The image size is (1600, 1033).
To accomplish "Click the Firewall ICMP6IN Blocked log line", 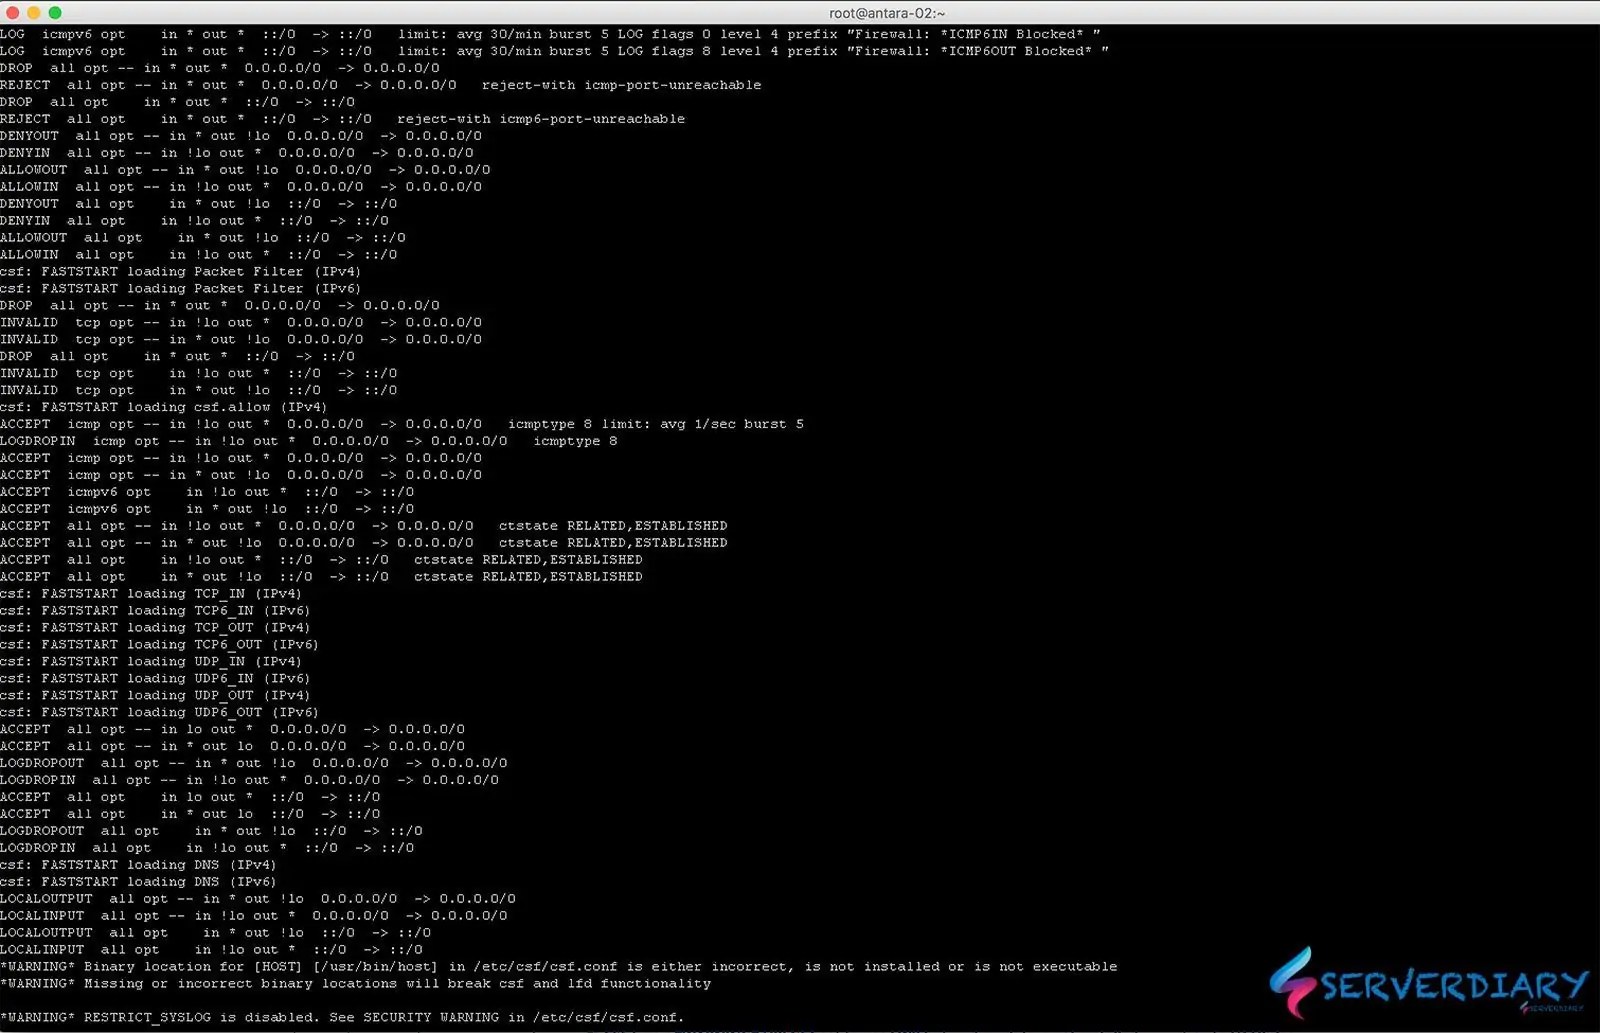I will click(x=550, y=34).
